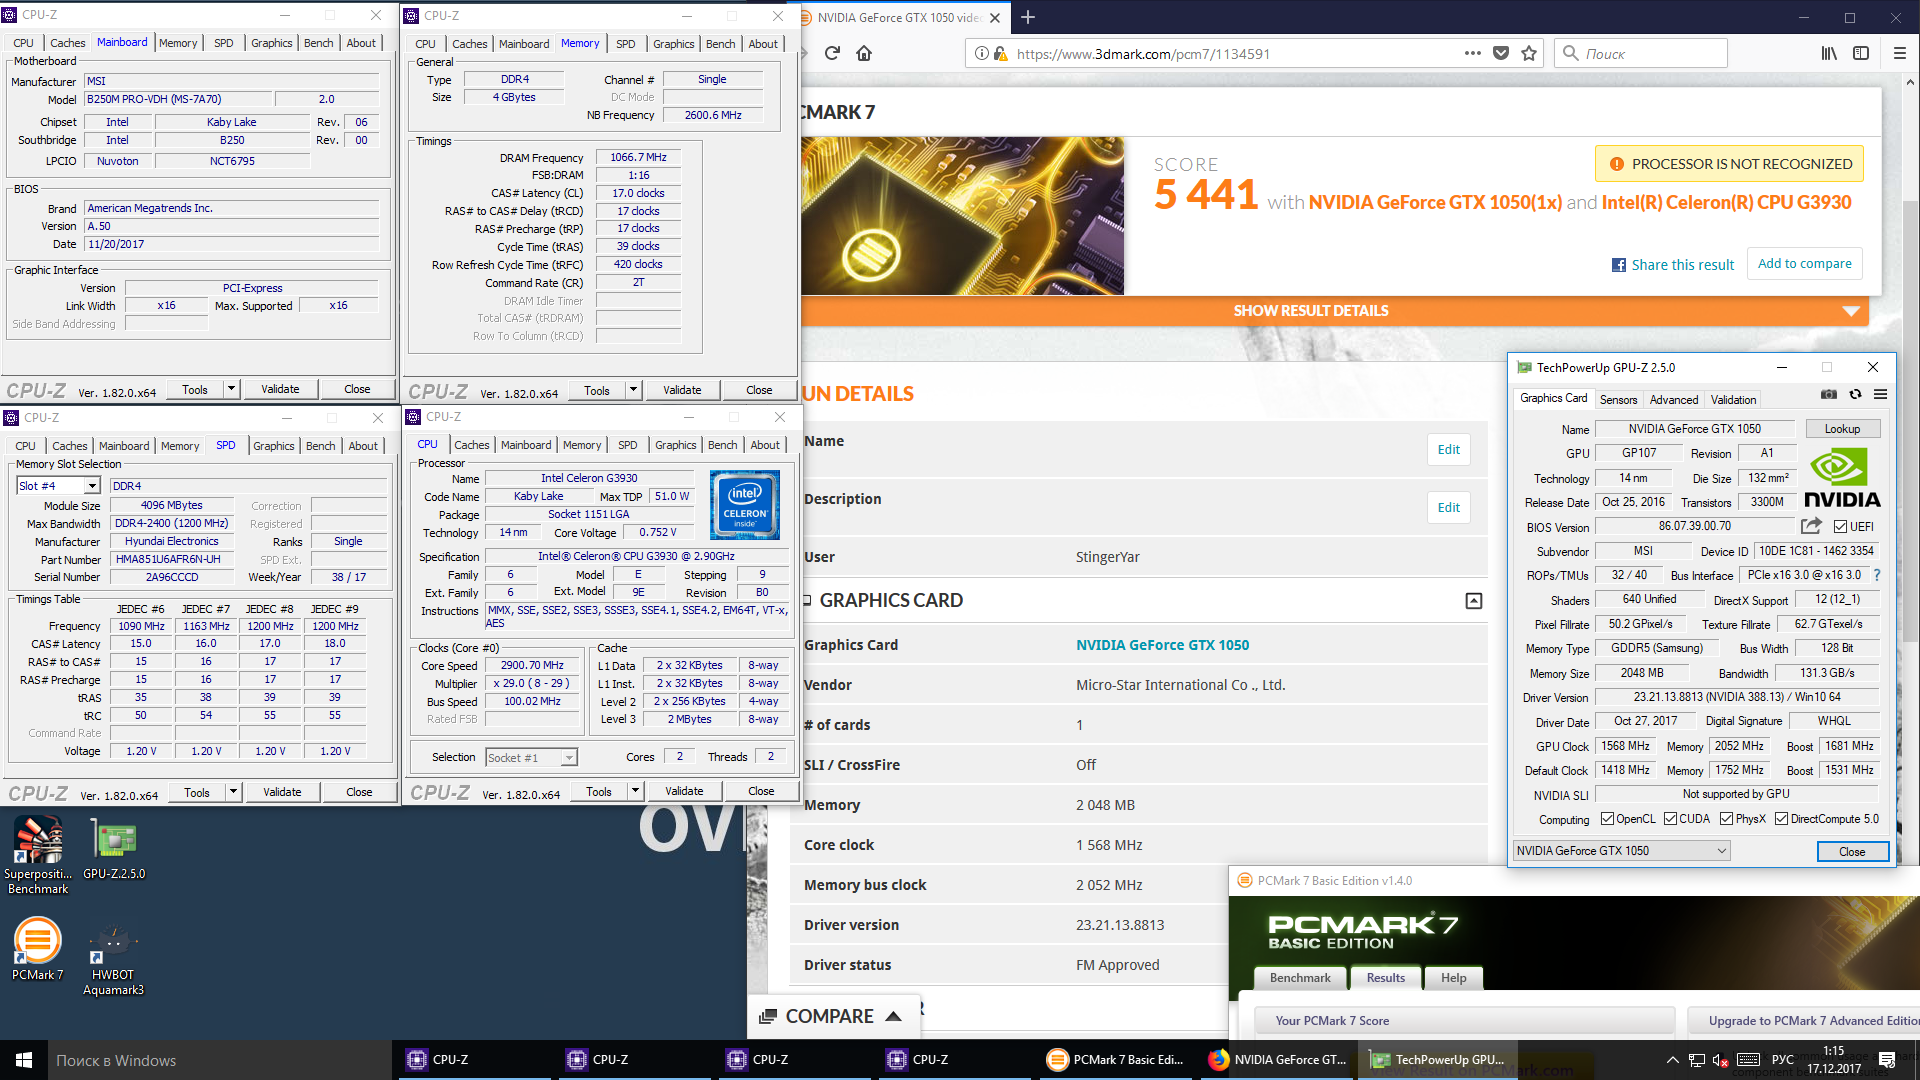Click the volume icon in system tray

click(1720, 1060)
